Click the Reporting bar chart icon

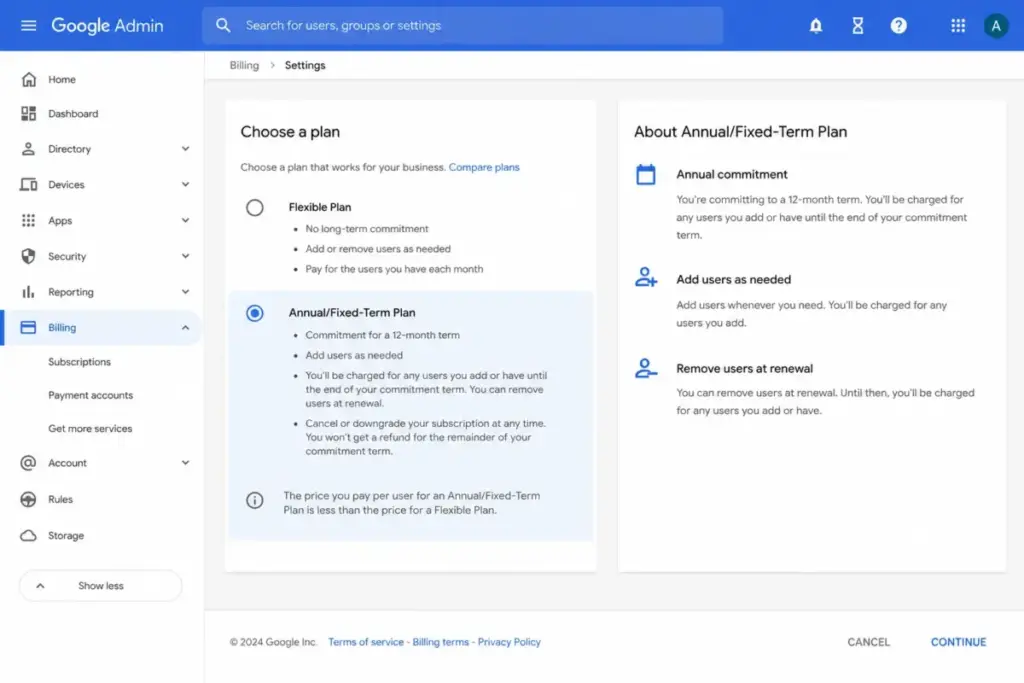28,292
